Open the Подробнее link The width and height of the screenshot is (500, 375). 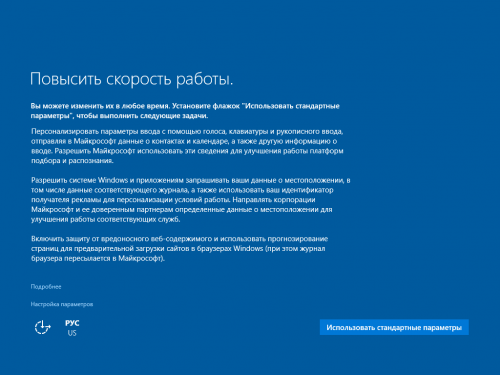coord(46,287)
